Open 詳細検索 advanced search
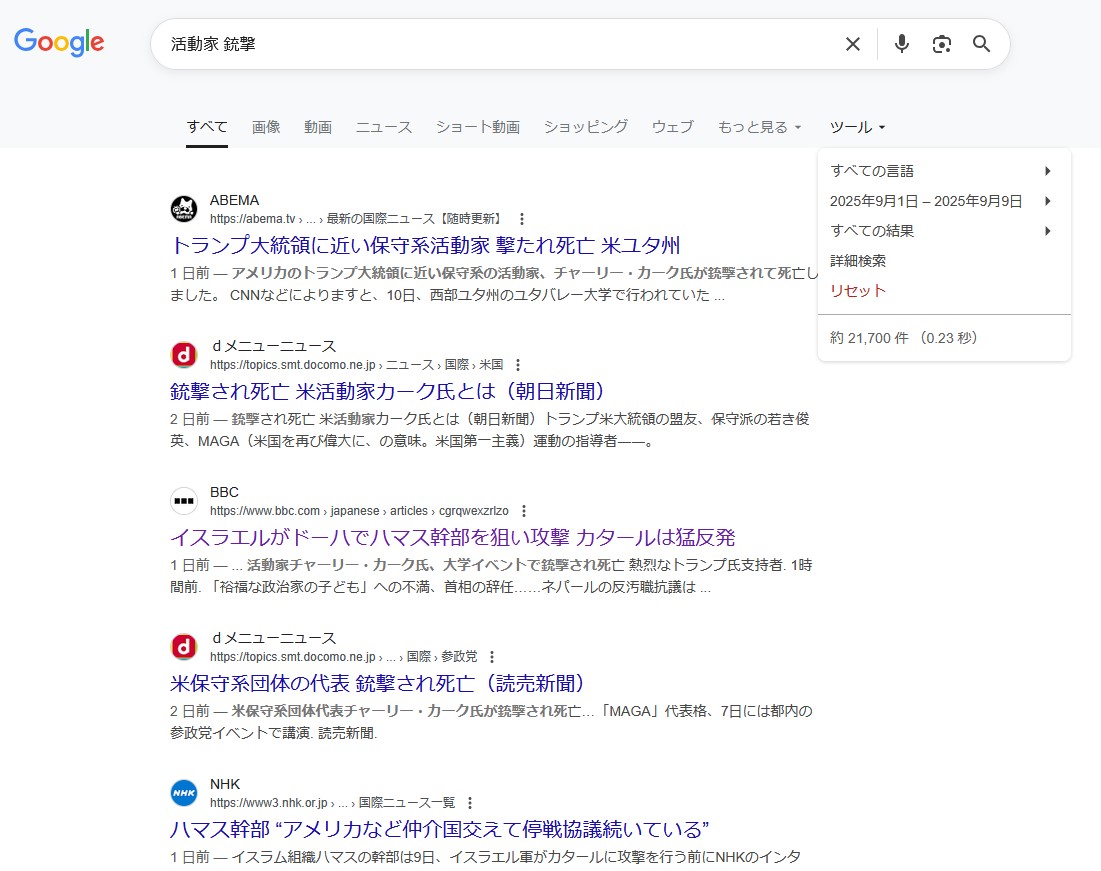 coord(857,261)
